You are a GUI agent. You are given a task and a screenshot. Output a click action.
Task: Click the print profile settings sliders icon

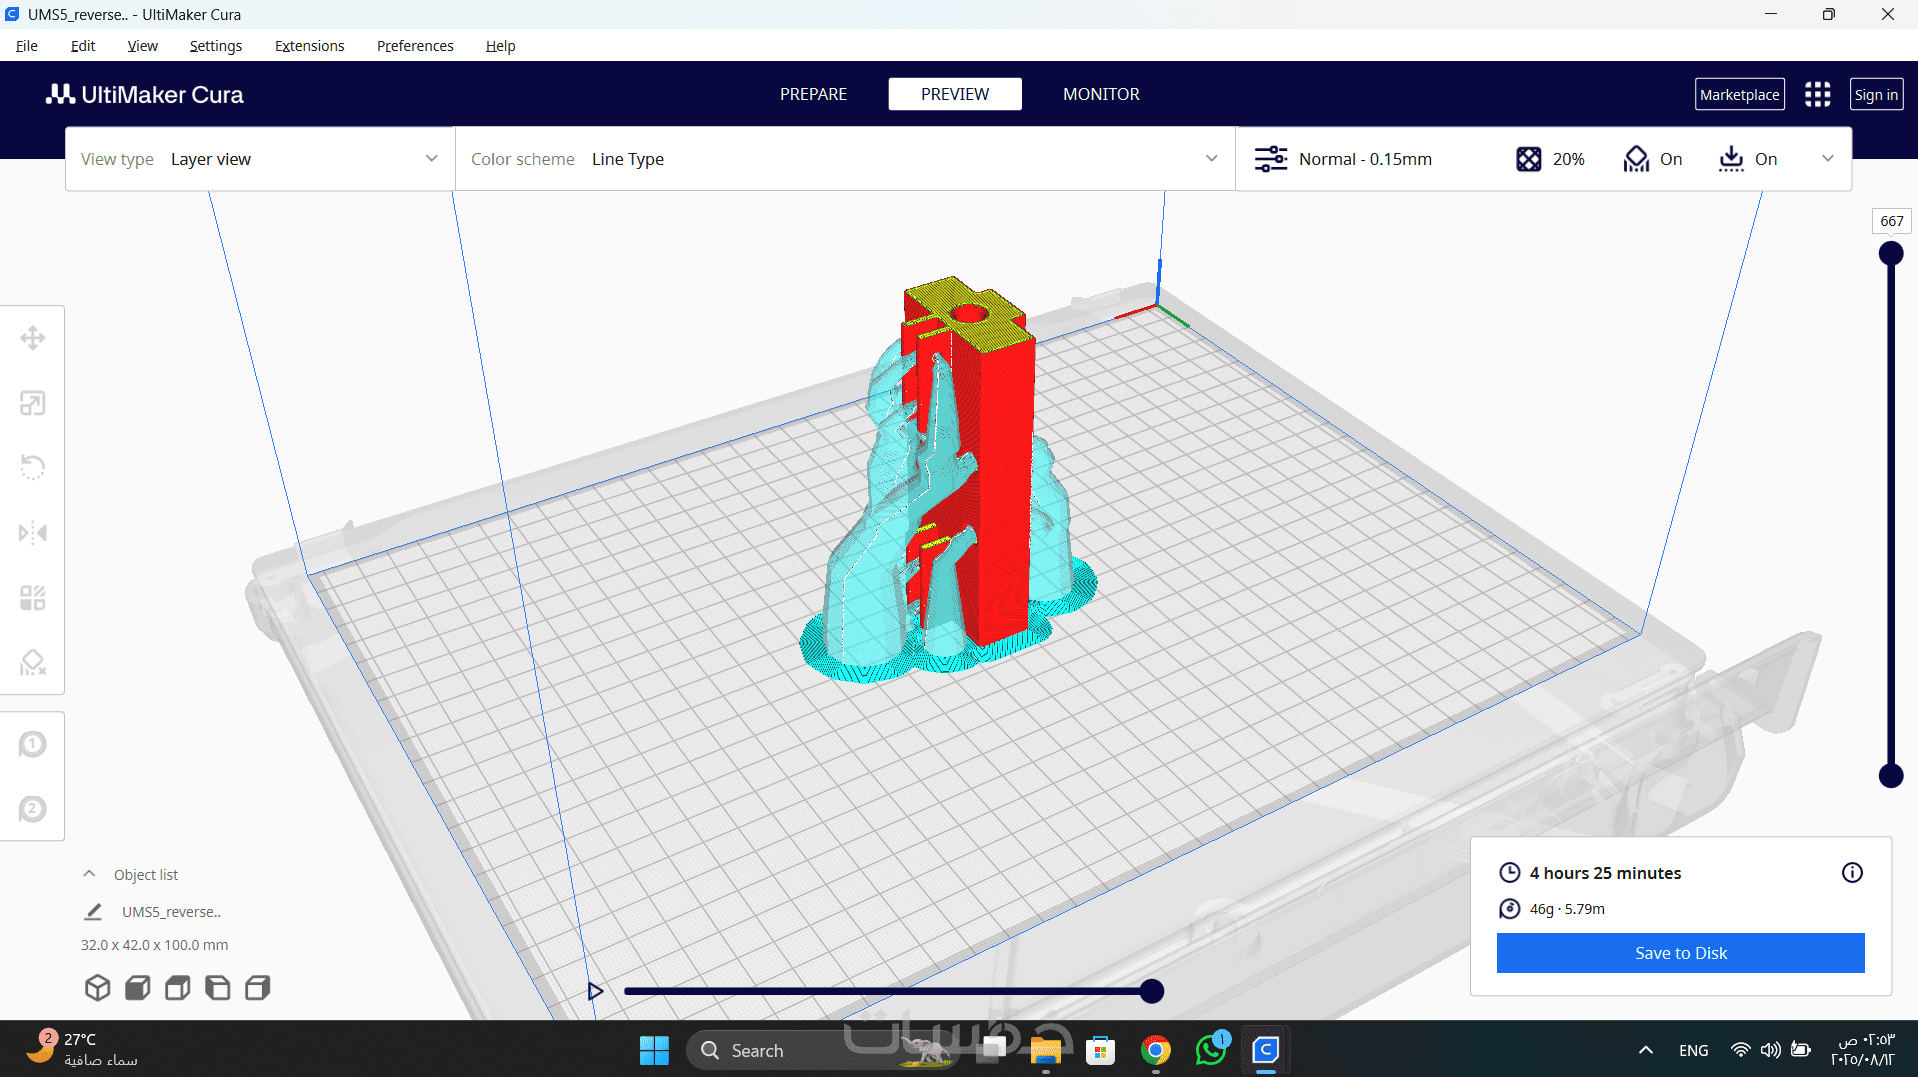(x=1271, y=159)
